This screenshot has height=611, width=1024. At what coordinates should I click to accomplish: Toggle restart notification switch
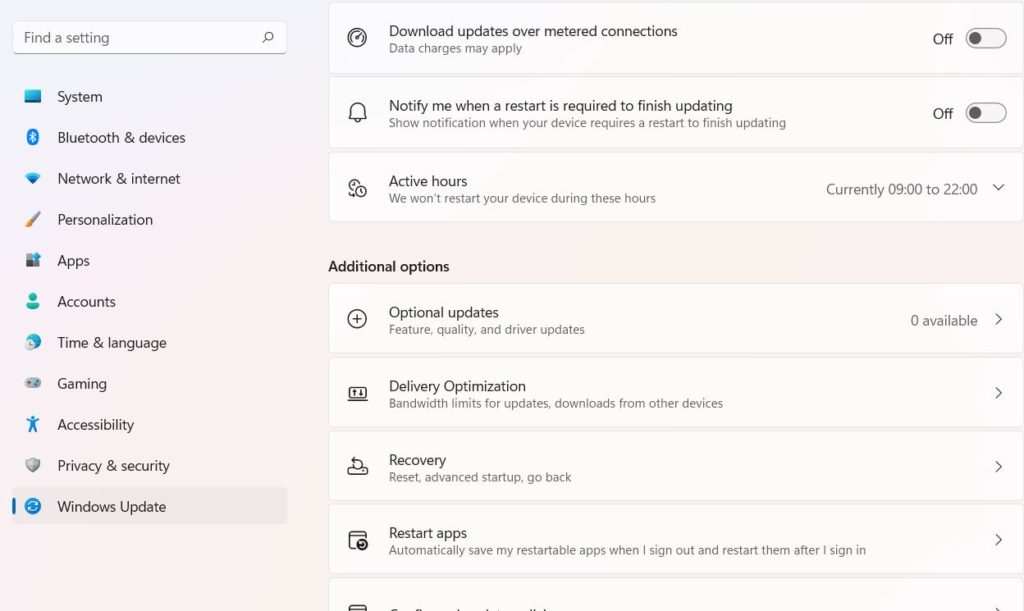(x=985, y=113)
